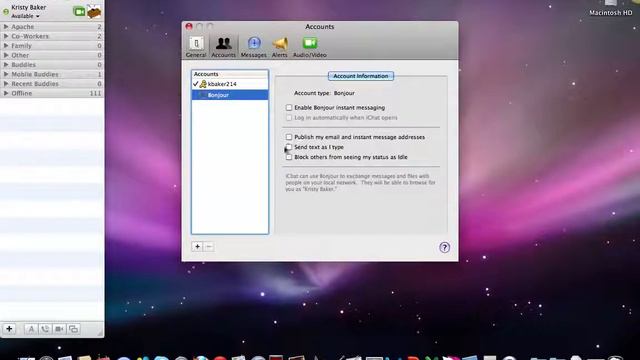Toggle Publish my email and instant message addresses
The height and width of the screenshot is (360, 640).
click(289, 137)
